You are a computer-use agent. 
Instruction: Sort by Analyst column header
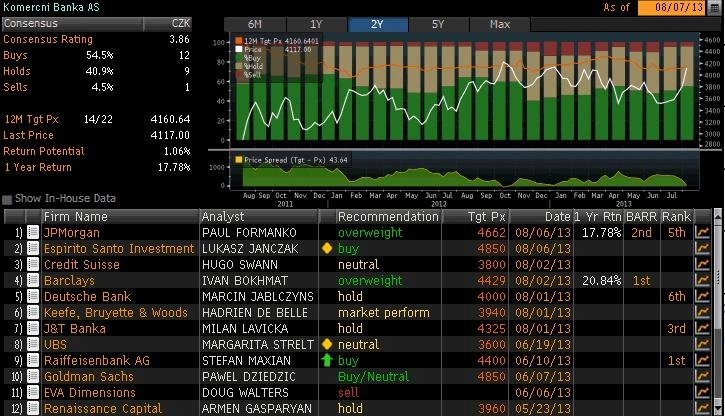[259, 216]
